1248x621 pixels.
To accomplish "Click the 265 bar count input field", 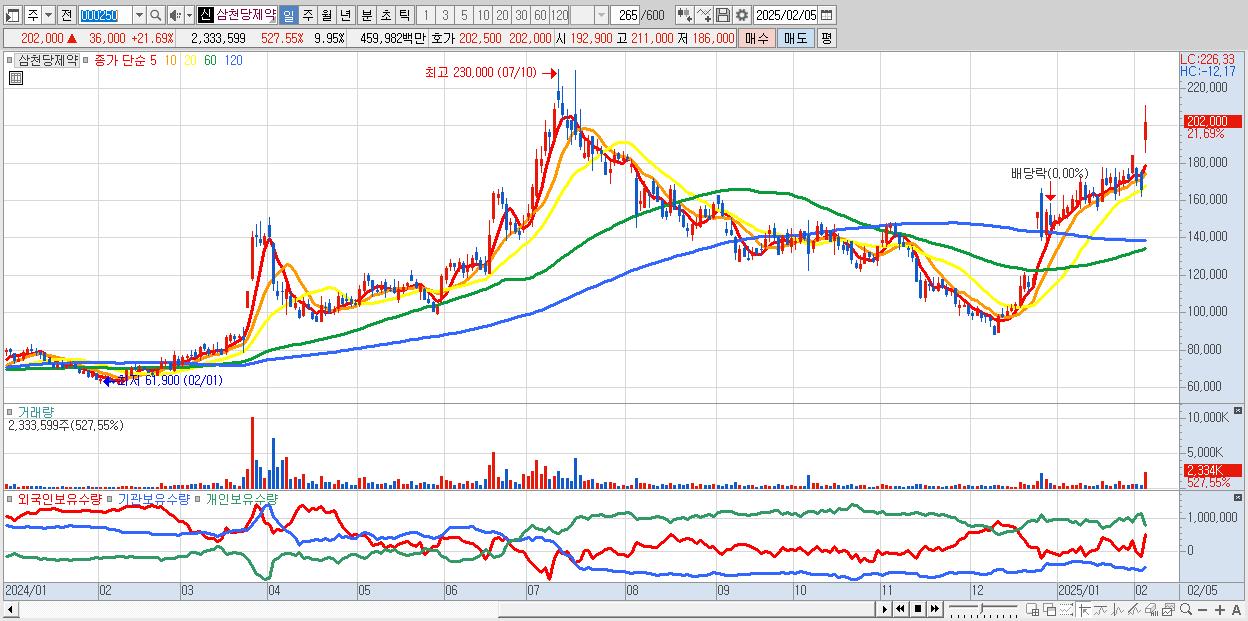I will pos(624,15).
